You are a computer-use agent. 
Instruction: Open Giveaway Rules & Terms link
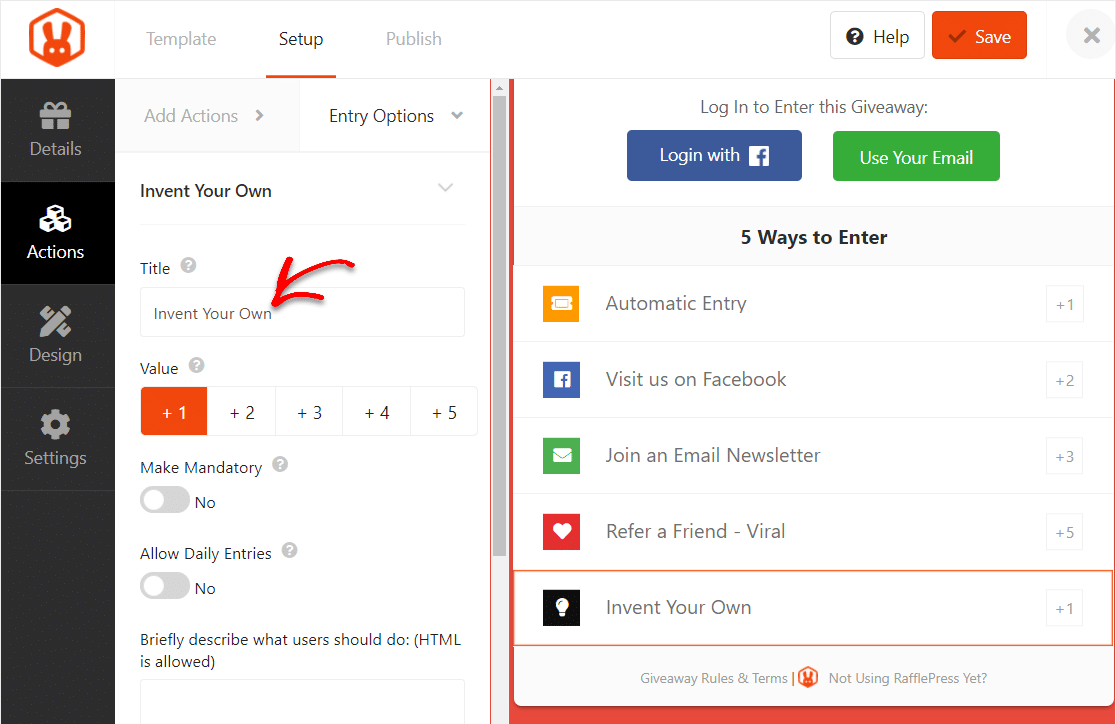(x=714, y=678)
